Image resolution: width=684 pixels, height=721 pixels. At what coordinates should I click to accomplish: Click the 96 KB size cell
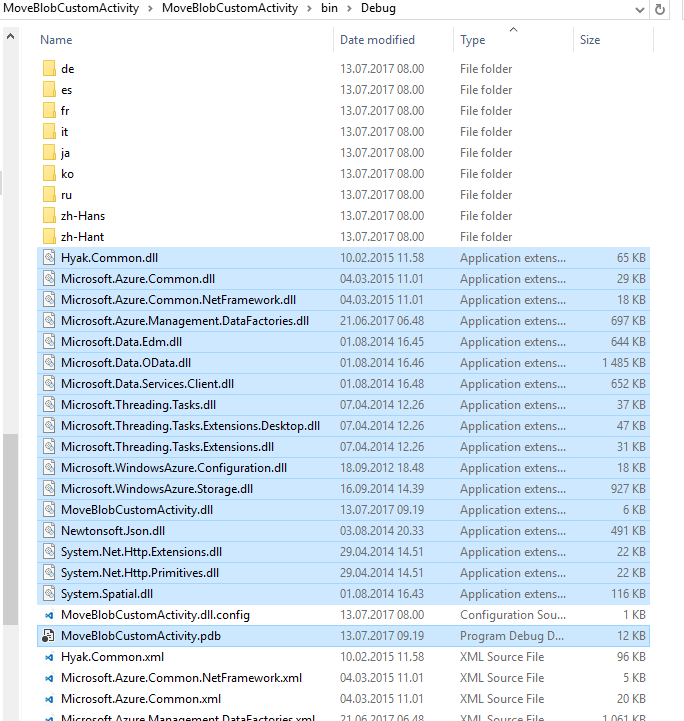631,657
